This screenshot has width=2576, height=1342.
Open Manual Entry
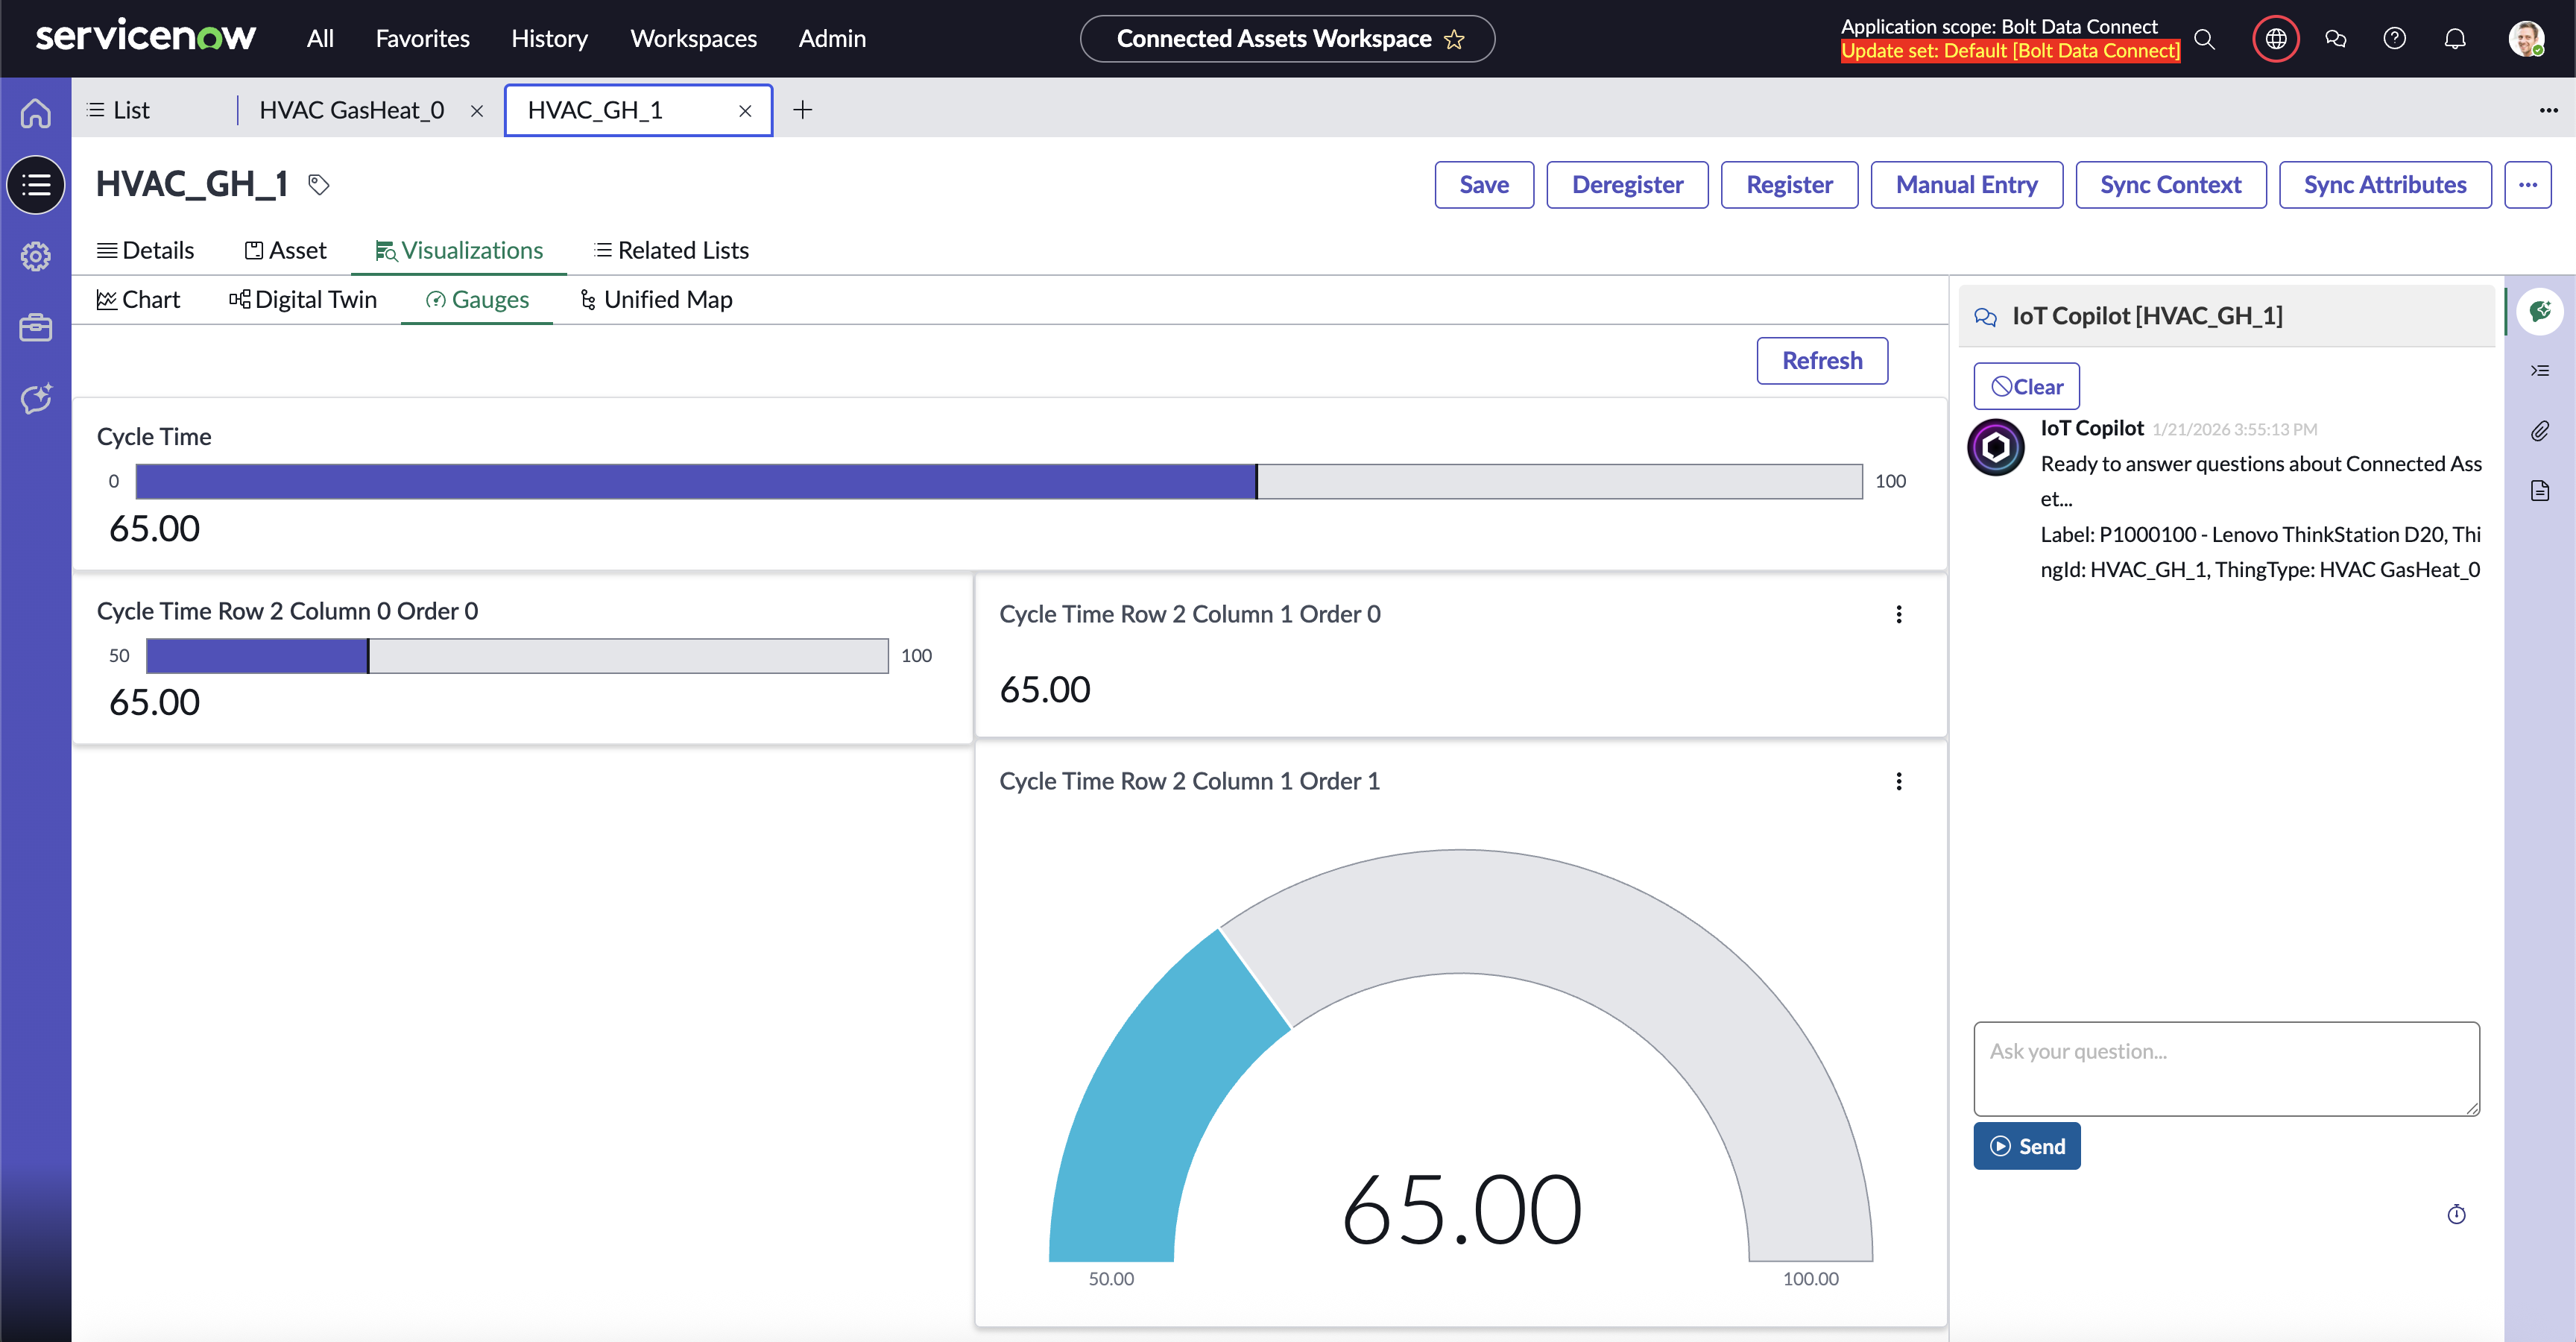pyautogui.click(x=1966, y=185)
